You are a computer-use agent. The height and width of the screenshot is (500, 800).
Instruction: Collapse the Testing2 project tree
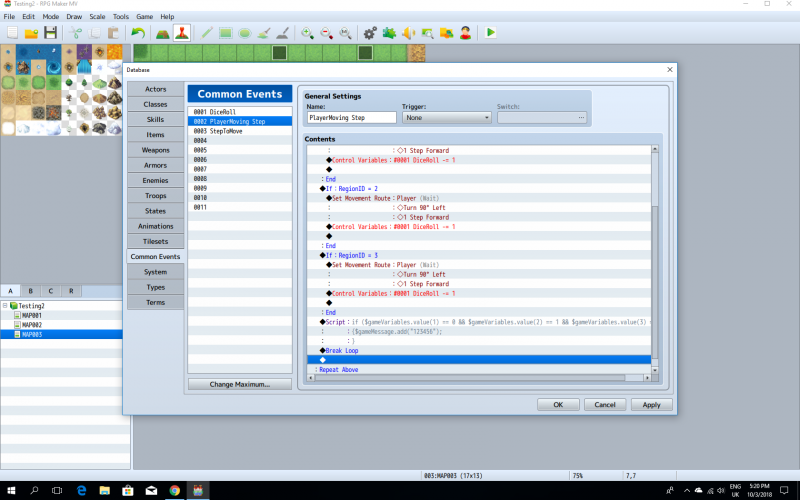(x=5, y=306)
